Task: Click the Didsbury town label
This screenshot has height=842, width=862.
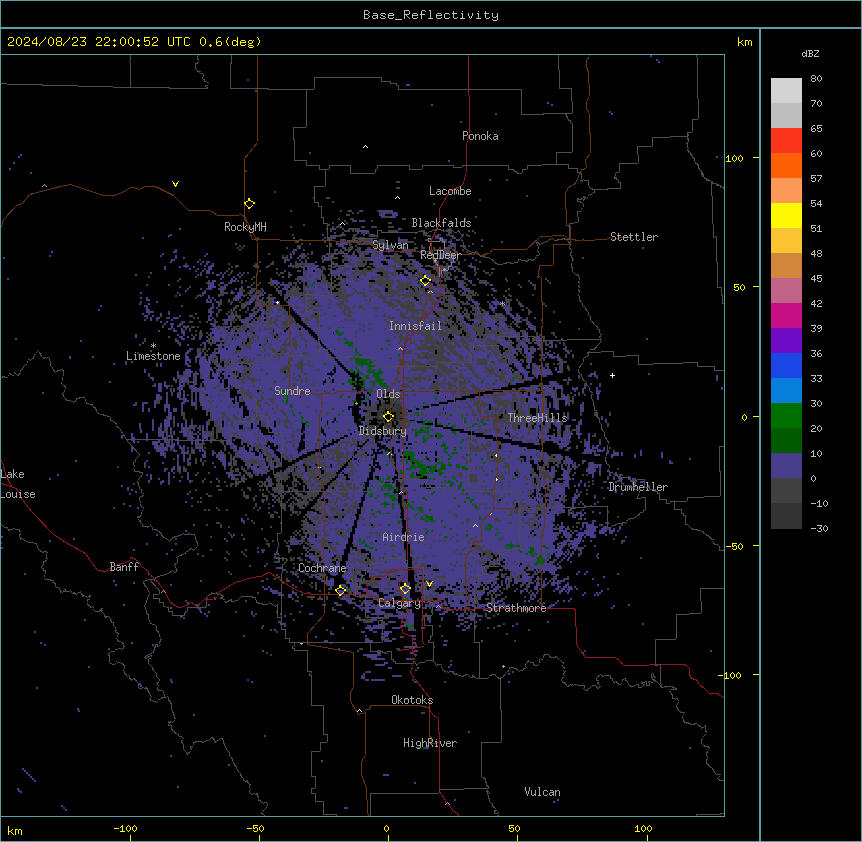Action: [x=382, y=431]
